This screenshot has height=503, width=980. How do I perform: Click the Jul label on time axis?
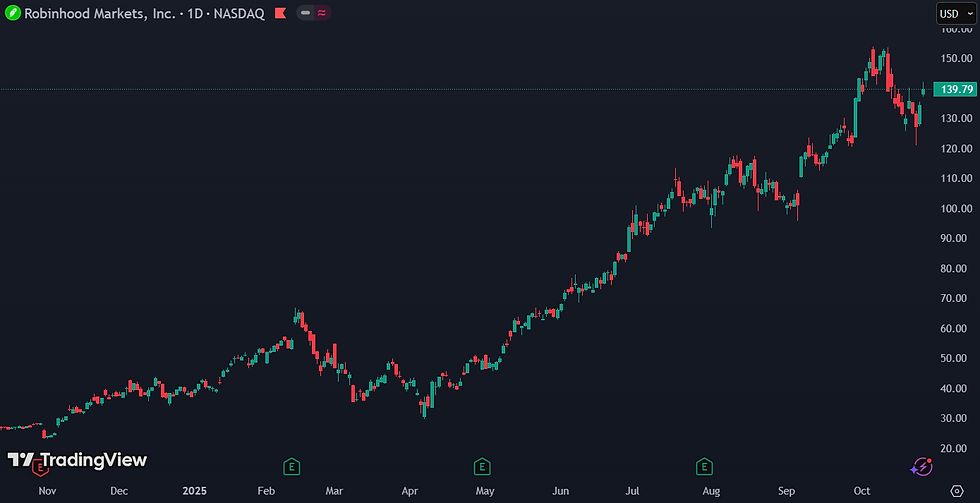pyautogui.click(x=632, y=491)
